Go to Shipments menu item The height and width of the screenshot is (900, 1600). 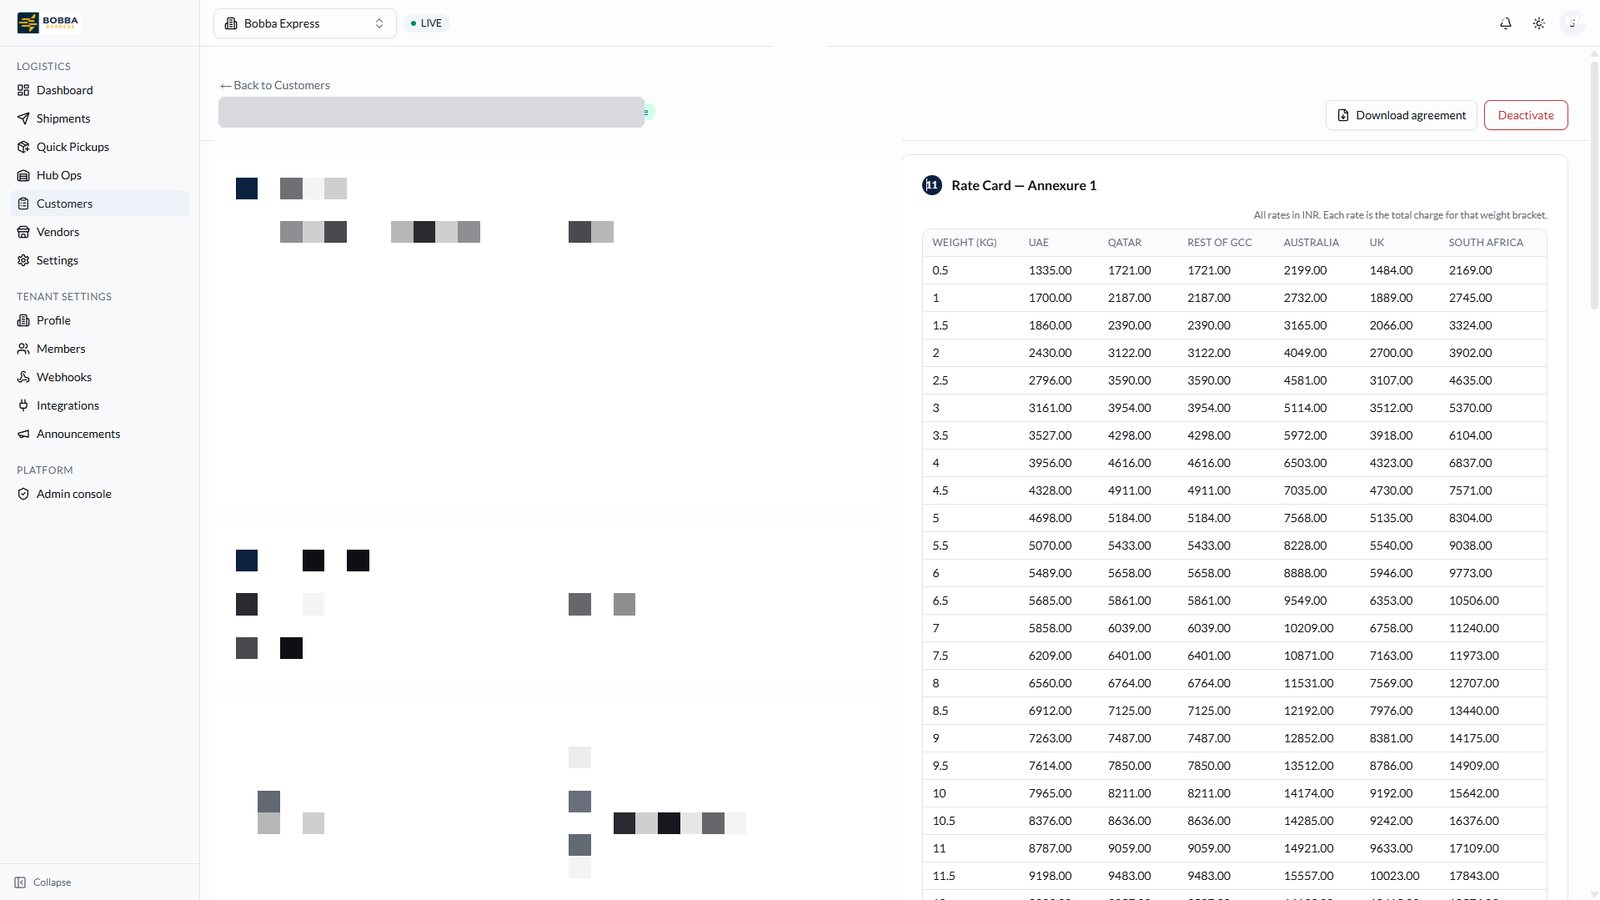pyautogui.click(x=99, y=118)
